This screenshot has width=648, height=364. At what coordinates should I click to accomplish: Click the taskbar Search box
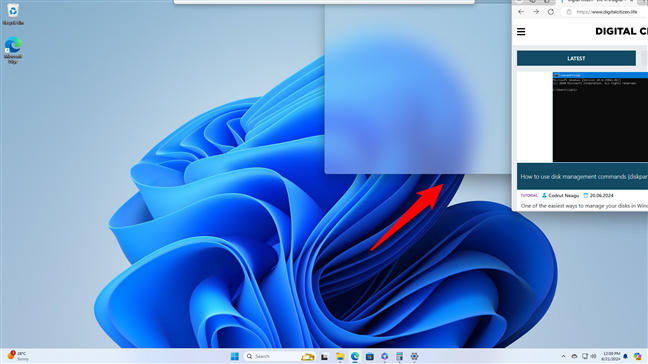pyautogui.click(x=279, y=356)
